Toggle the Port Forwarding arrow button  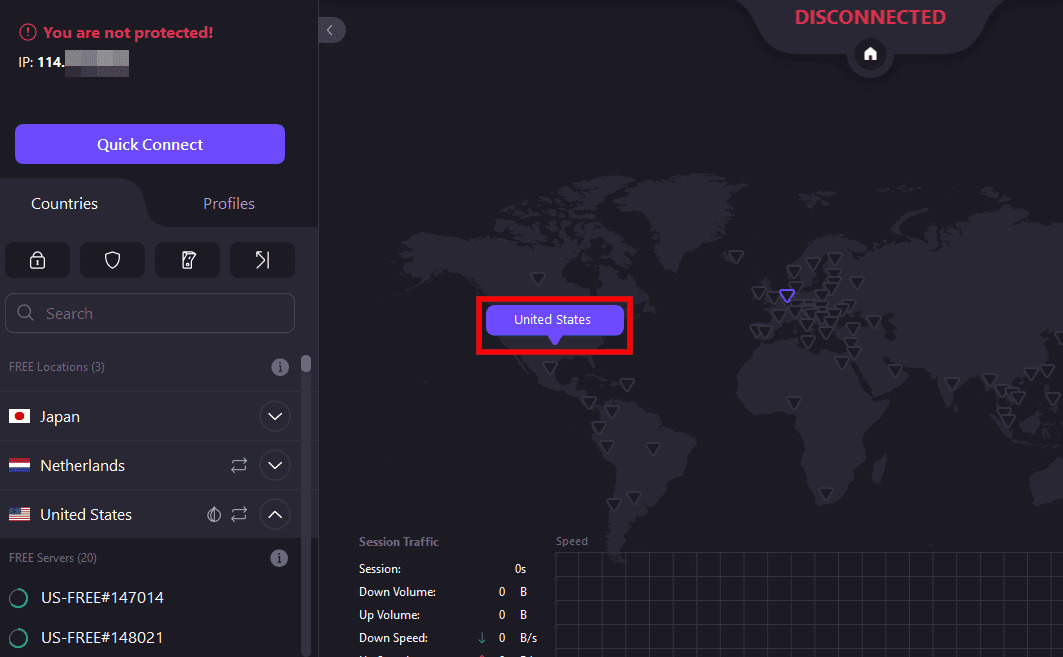click(x=262, y=260)
